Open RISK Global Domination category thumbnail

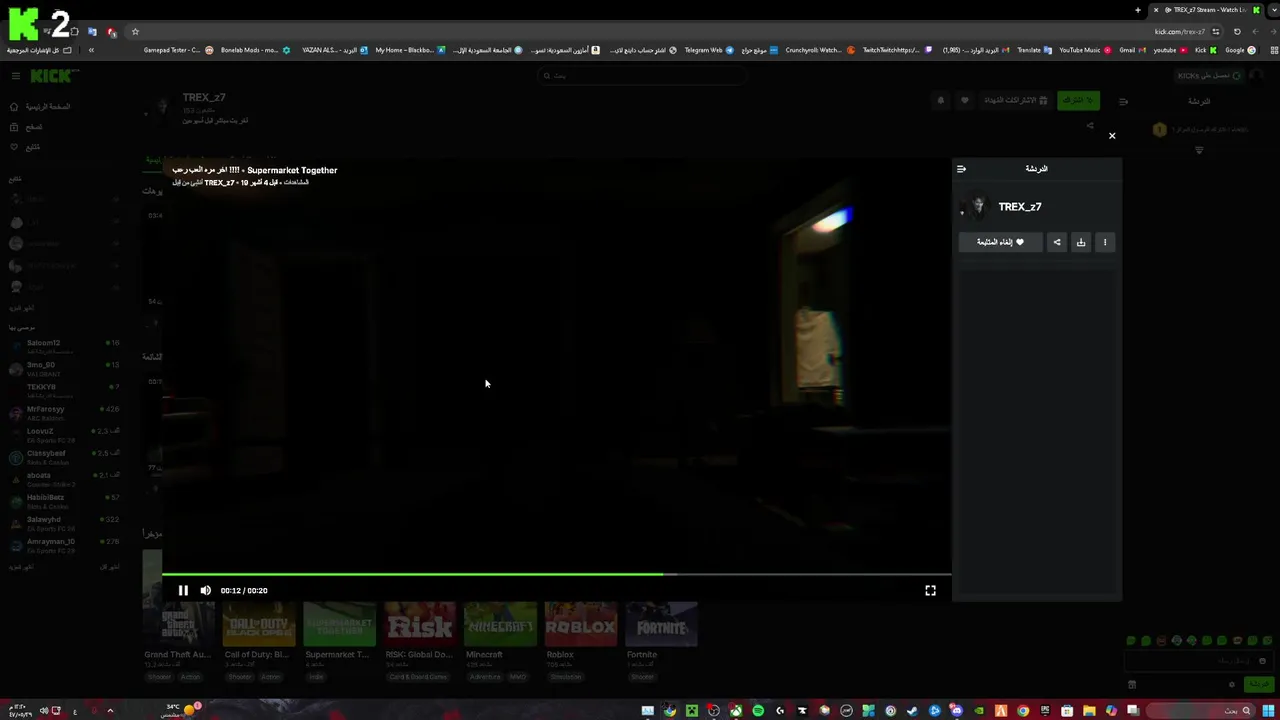tap(420, 625)
